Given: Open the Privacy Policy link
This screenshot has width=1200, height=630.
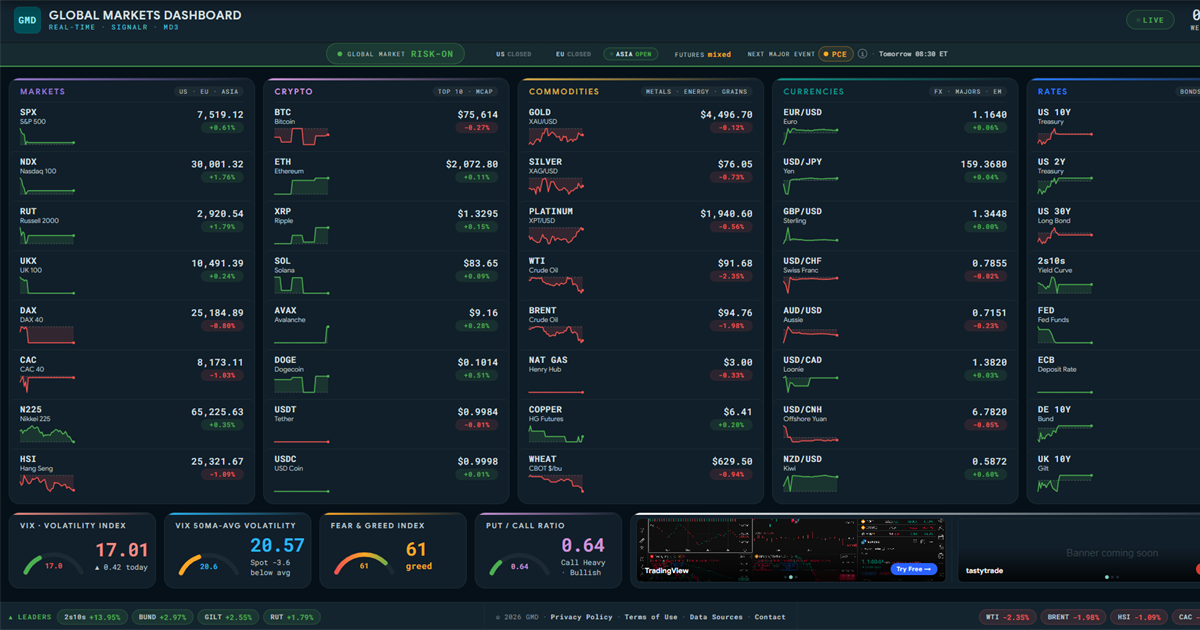Looking at the screenshot, I should (581, 617).
